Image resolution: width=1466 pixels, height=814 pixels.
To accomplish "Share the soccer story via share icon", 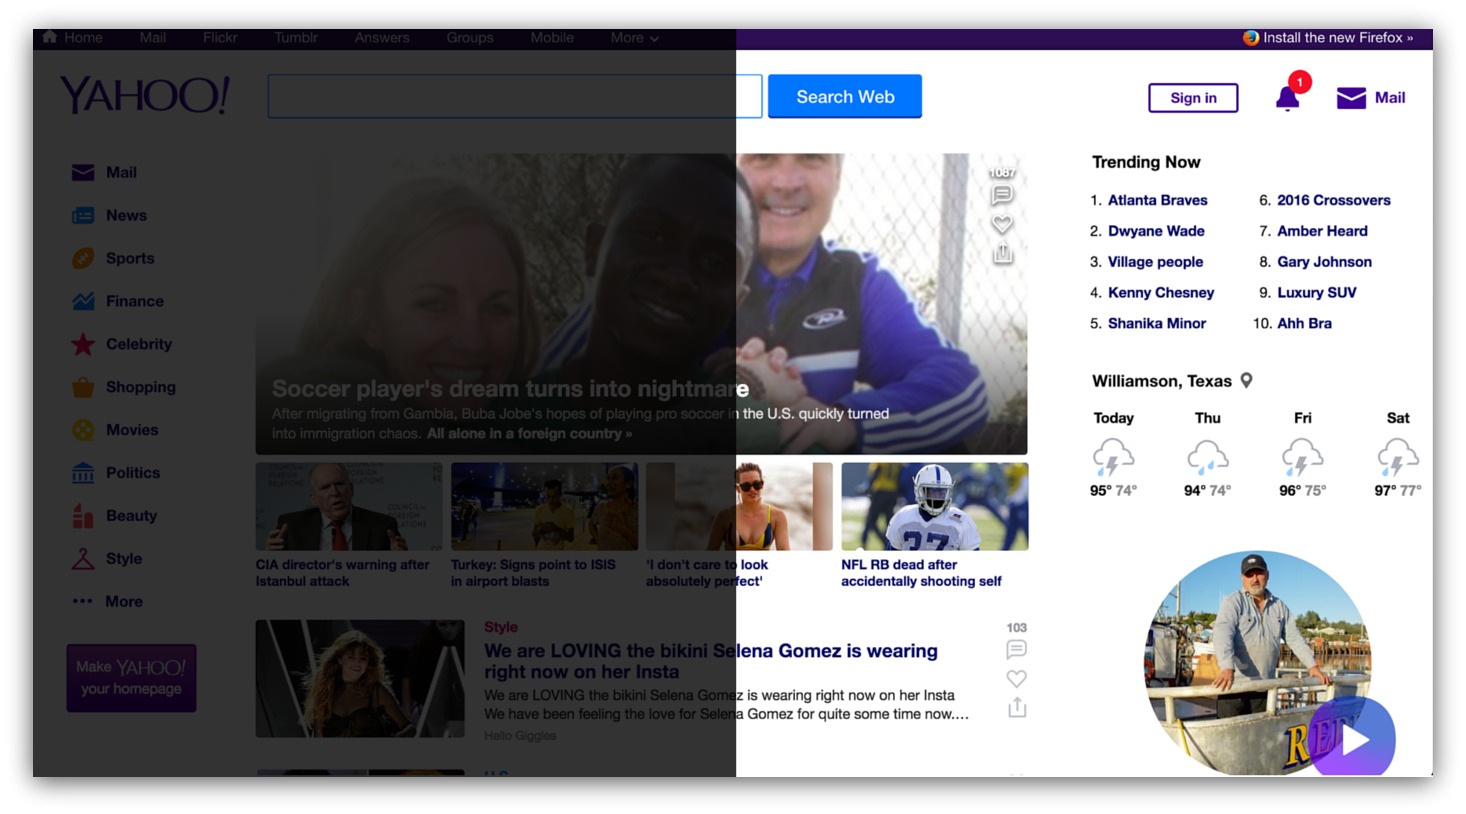I will point(1002,253).
